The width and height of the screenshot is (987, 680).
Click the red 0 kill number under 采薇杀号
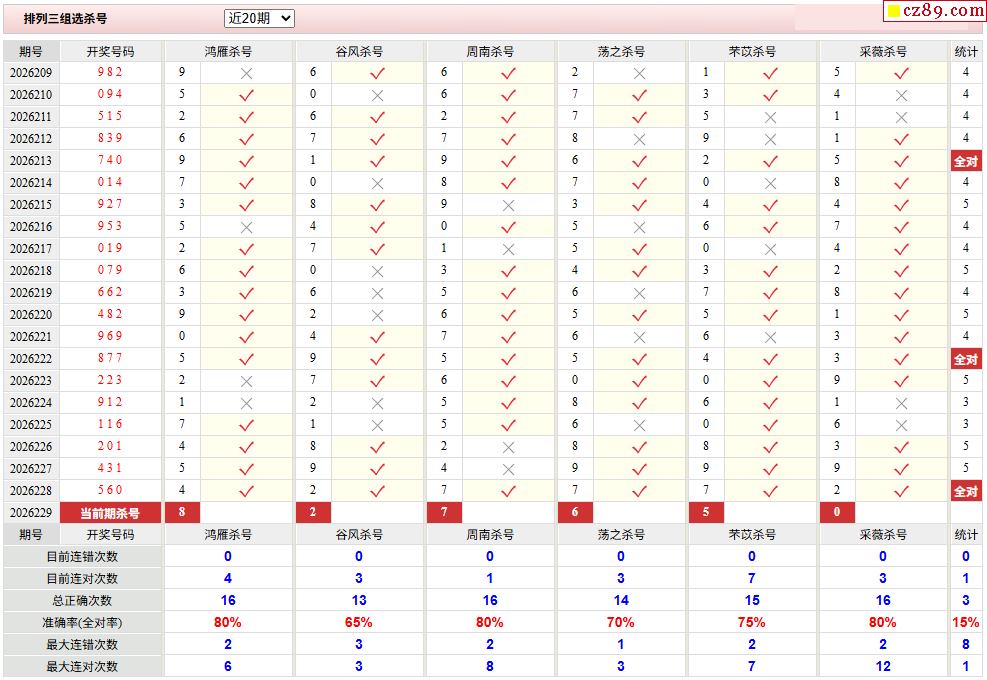coord(837,513)
